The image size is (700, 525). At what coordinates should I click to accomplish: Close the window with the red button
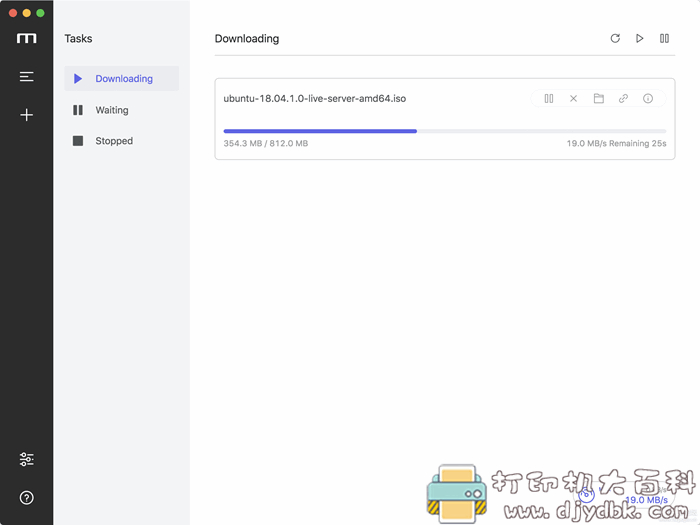(x=13, y=13)
